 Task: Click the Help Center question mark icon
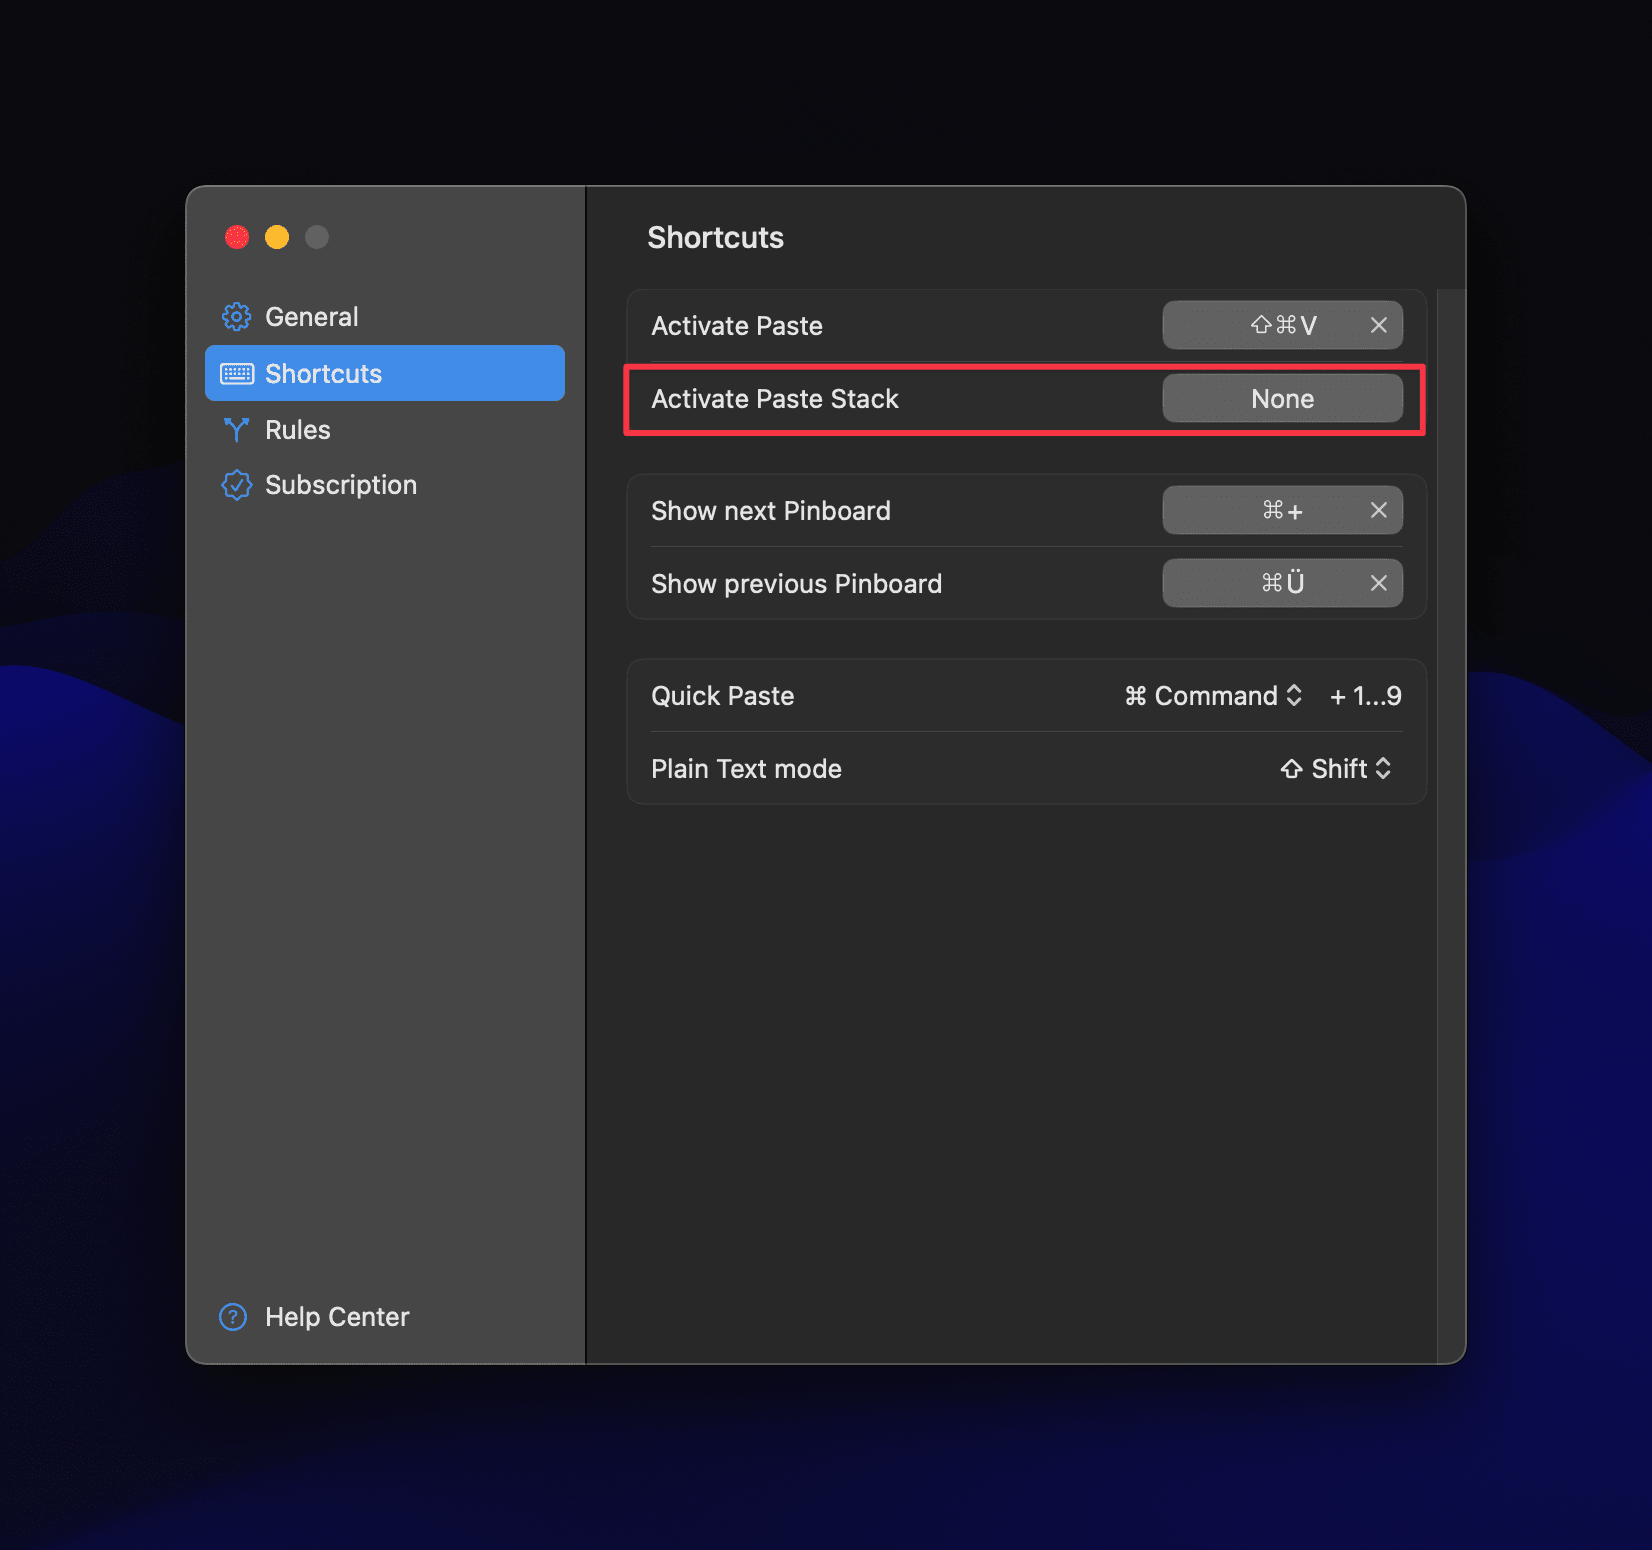coord(233,1317)
